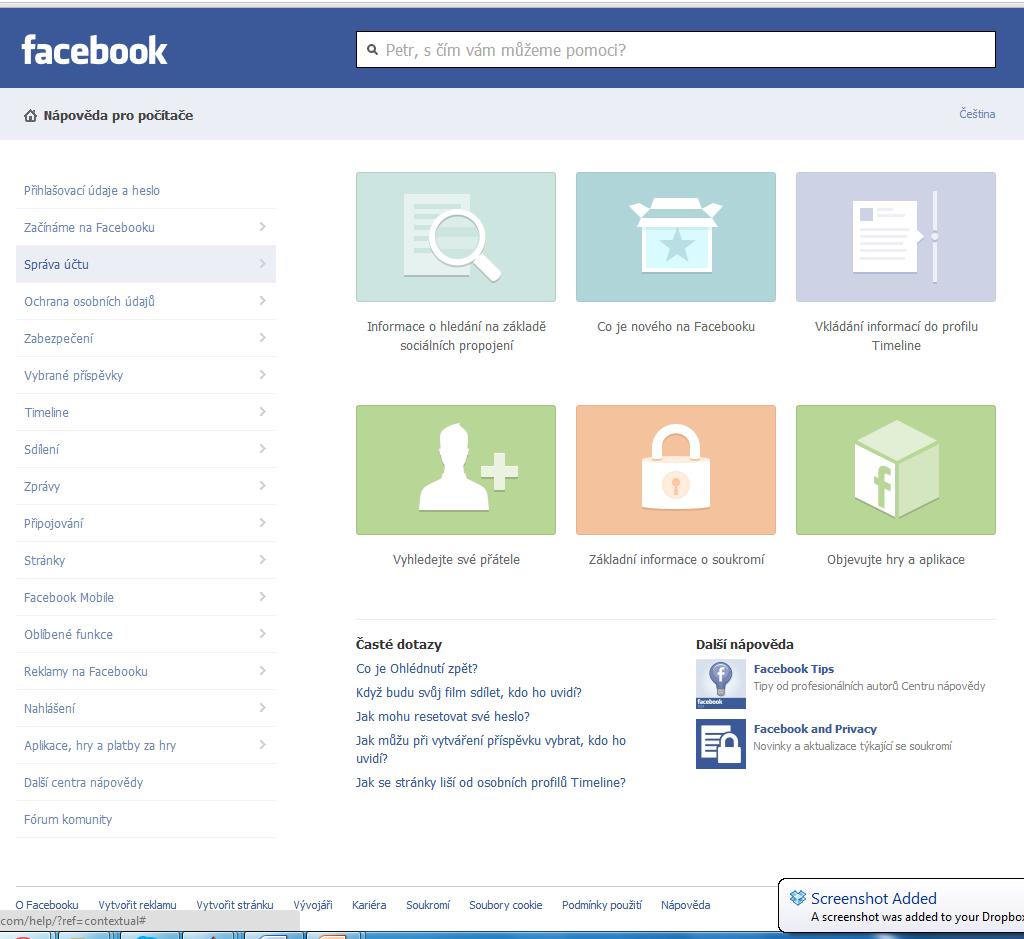Open the padlock privacy basics tile

pos(676,470)
